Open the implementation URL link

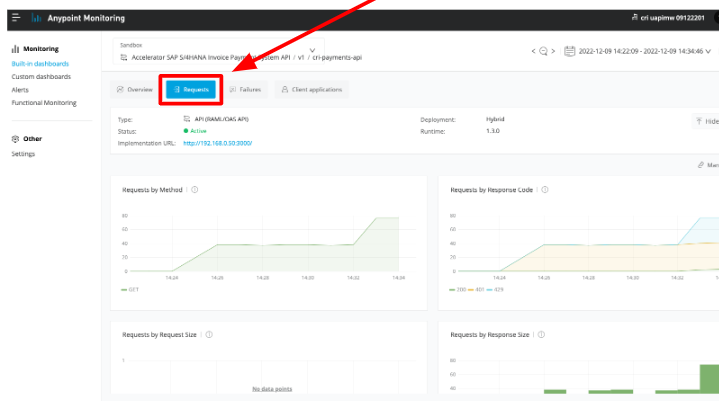(218, 143)
